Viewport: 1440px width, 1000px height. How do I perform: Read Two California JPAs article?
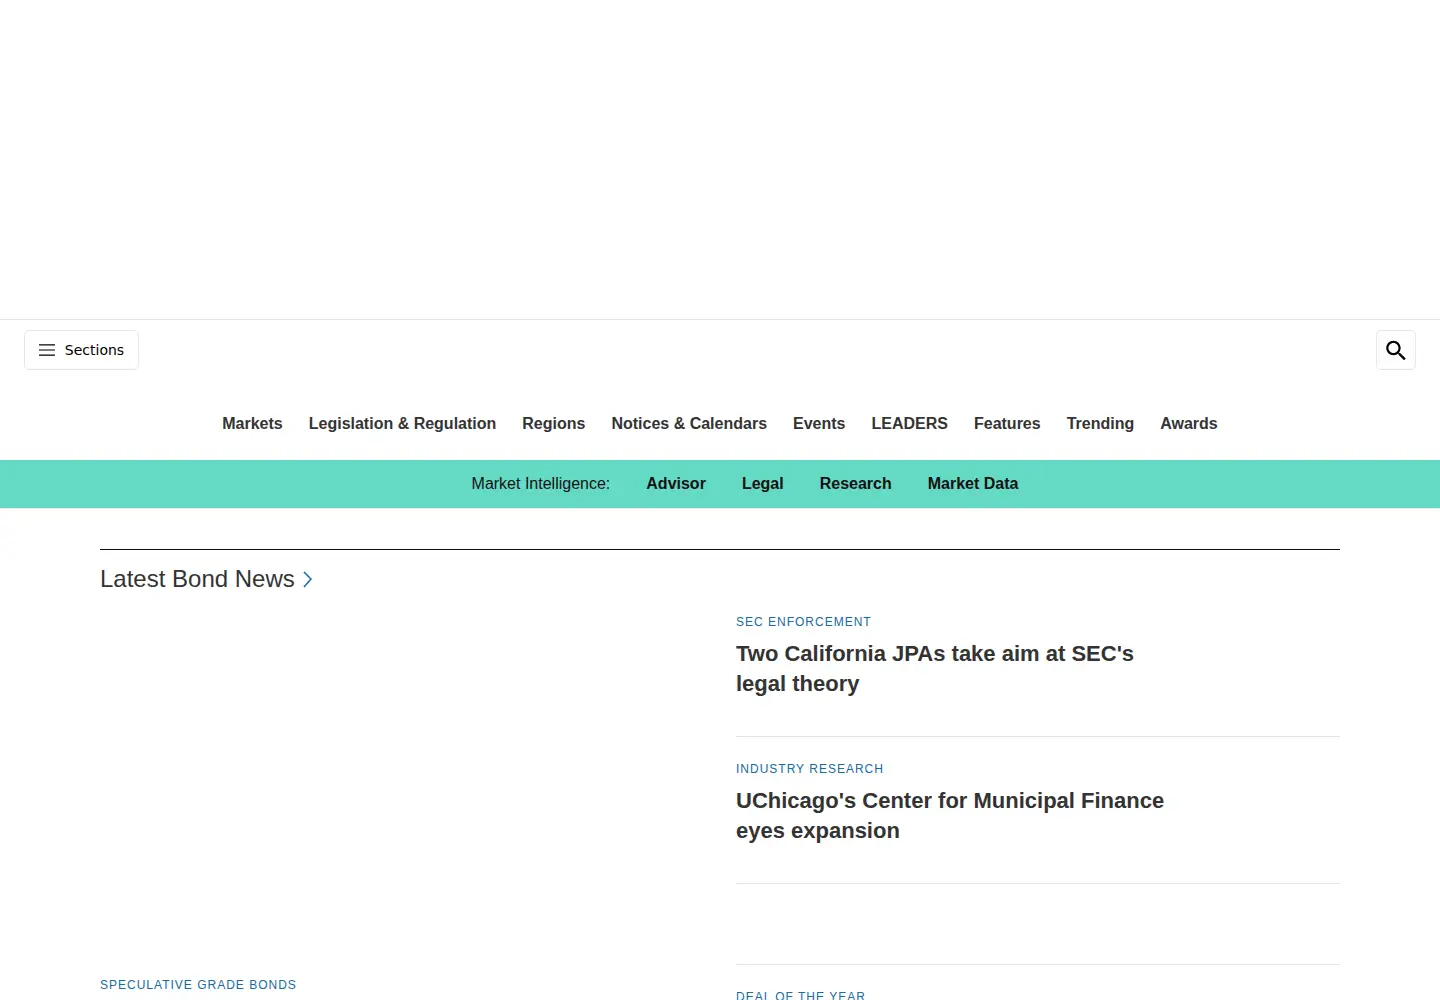point(935,668)
